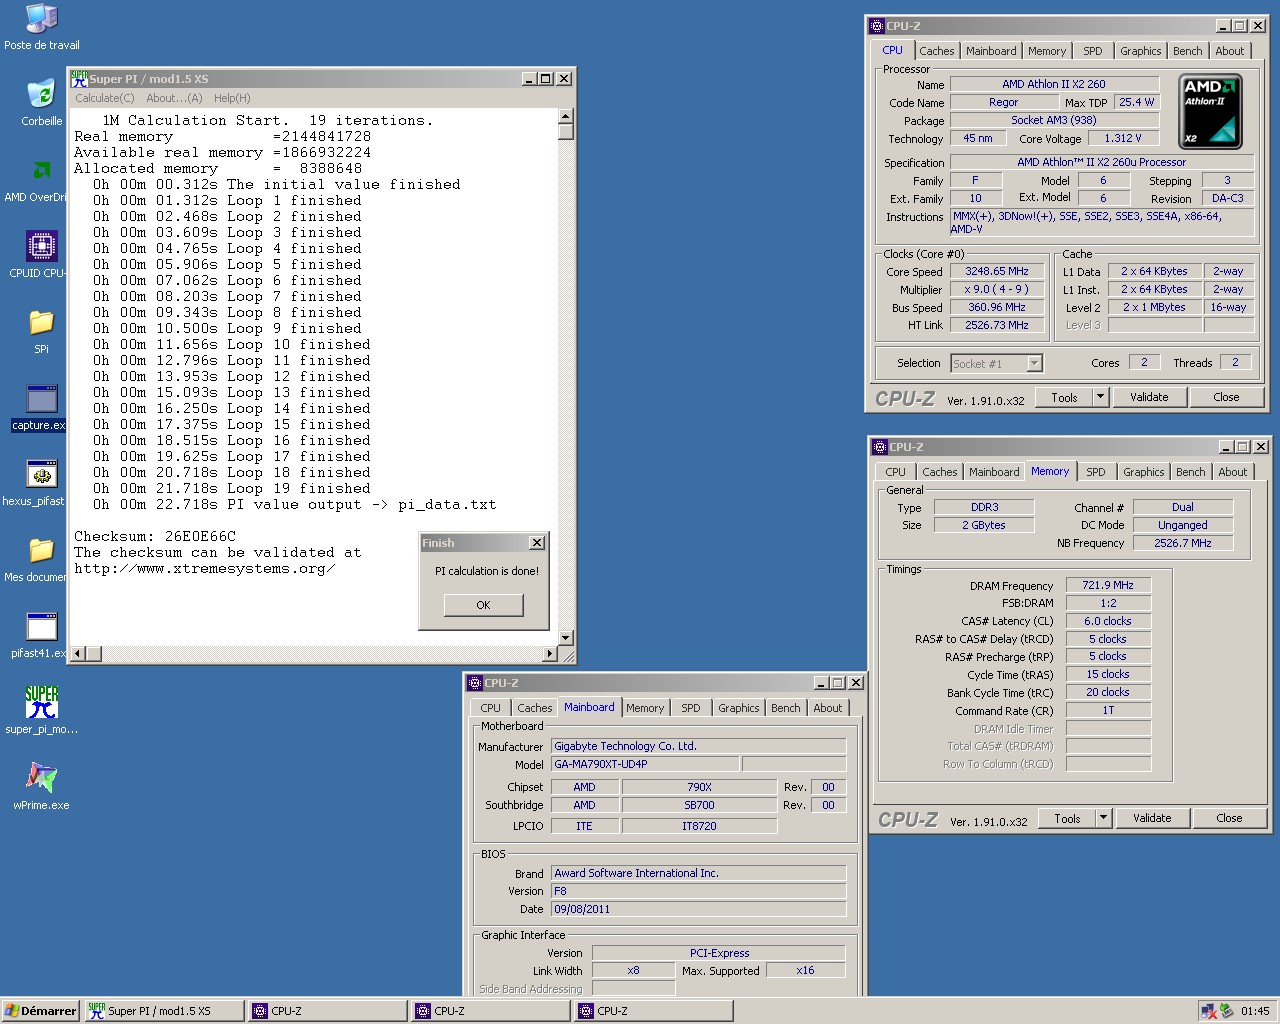
Task: Click Tools button in CPU tab window
Action: coord(1064,397)
